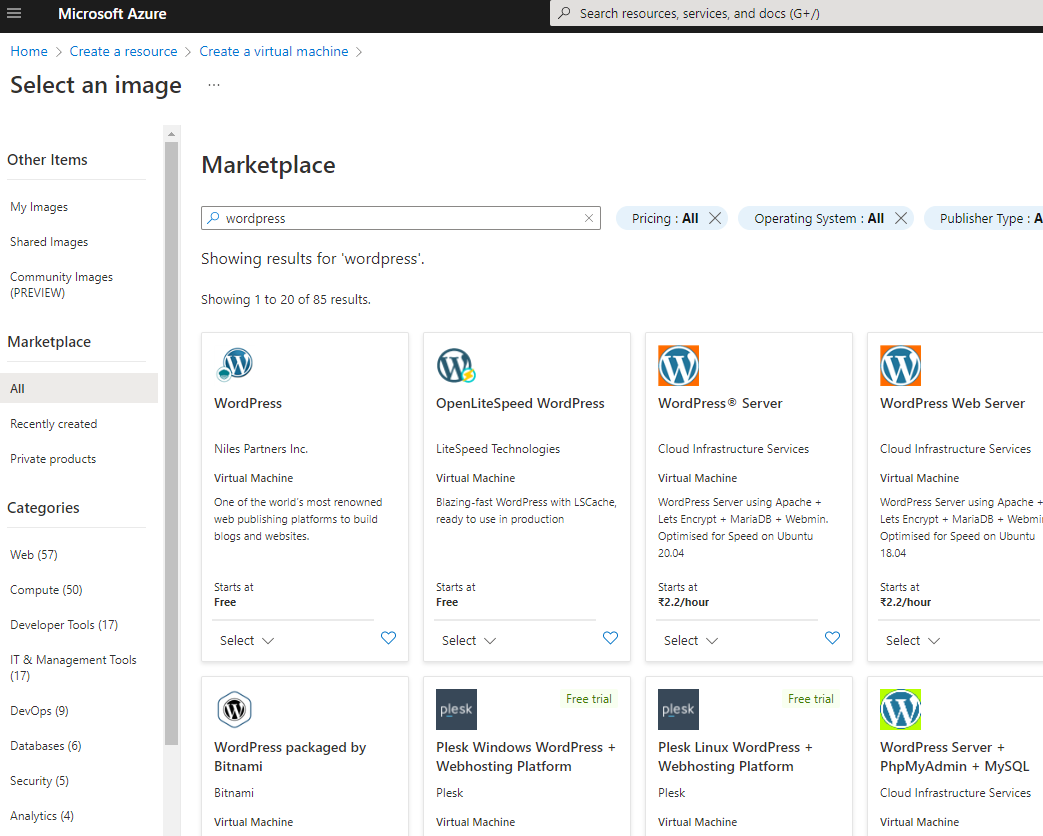Open the WordPress Web Server title
The height and width of the screenshot is (836, 1043).
click(953, 404)
